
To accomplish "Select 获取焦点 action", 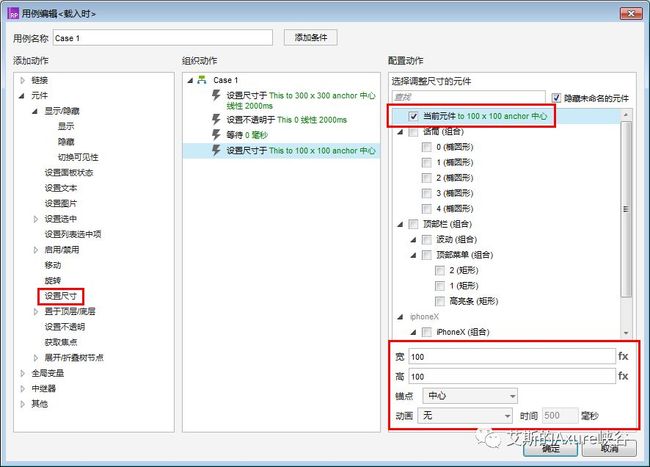I will (61, 342).
